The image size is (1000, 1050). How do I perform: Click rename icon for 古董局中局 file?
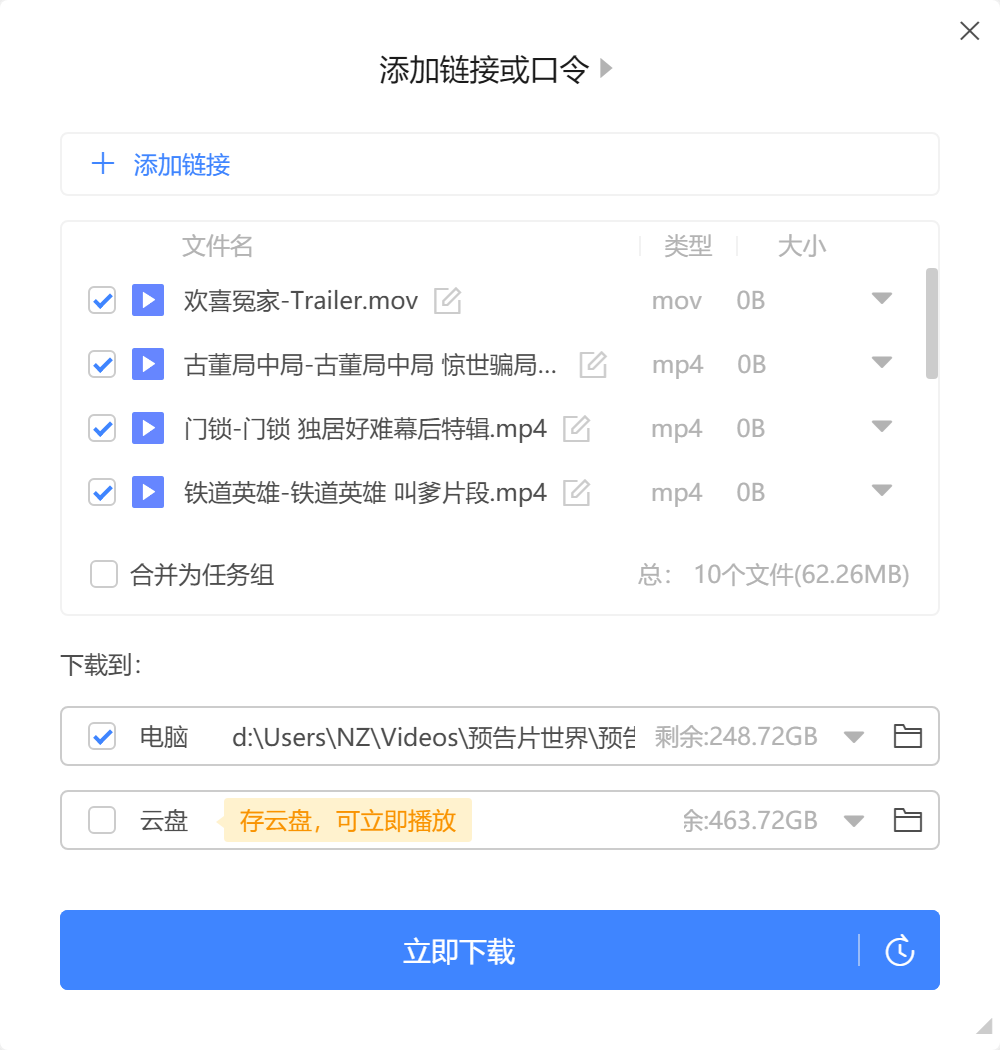point(593,365)
